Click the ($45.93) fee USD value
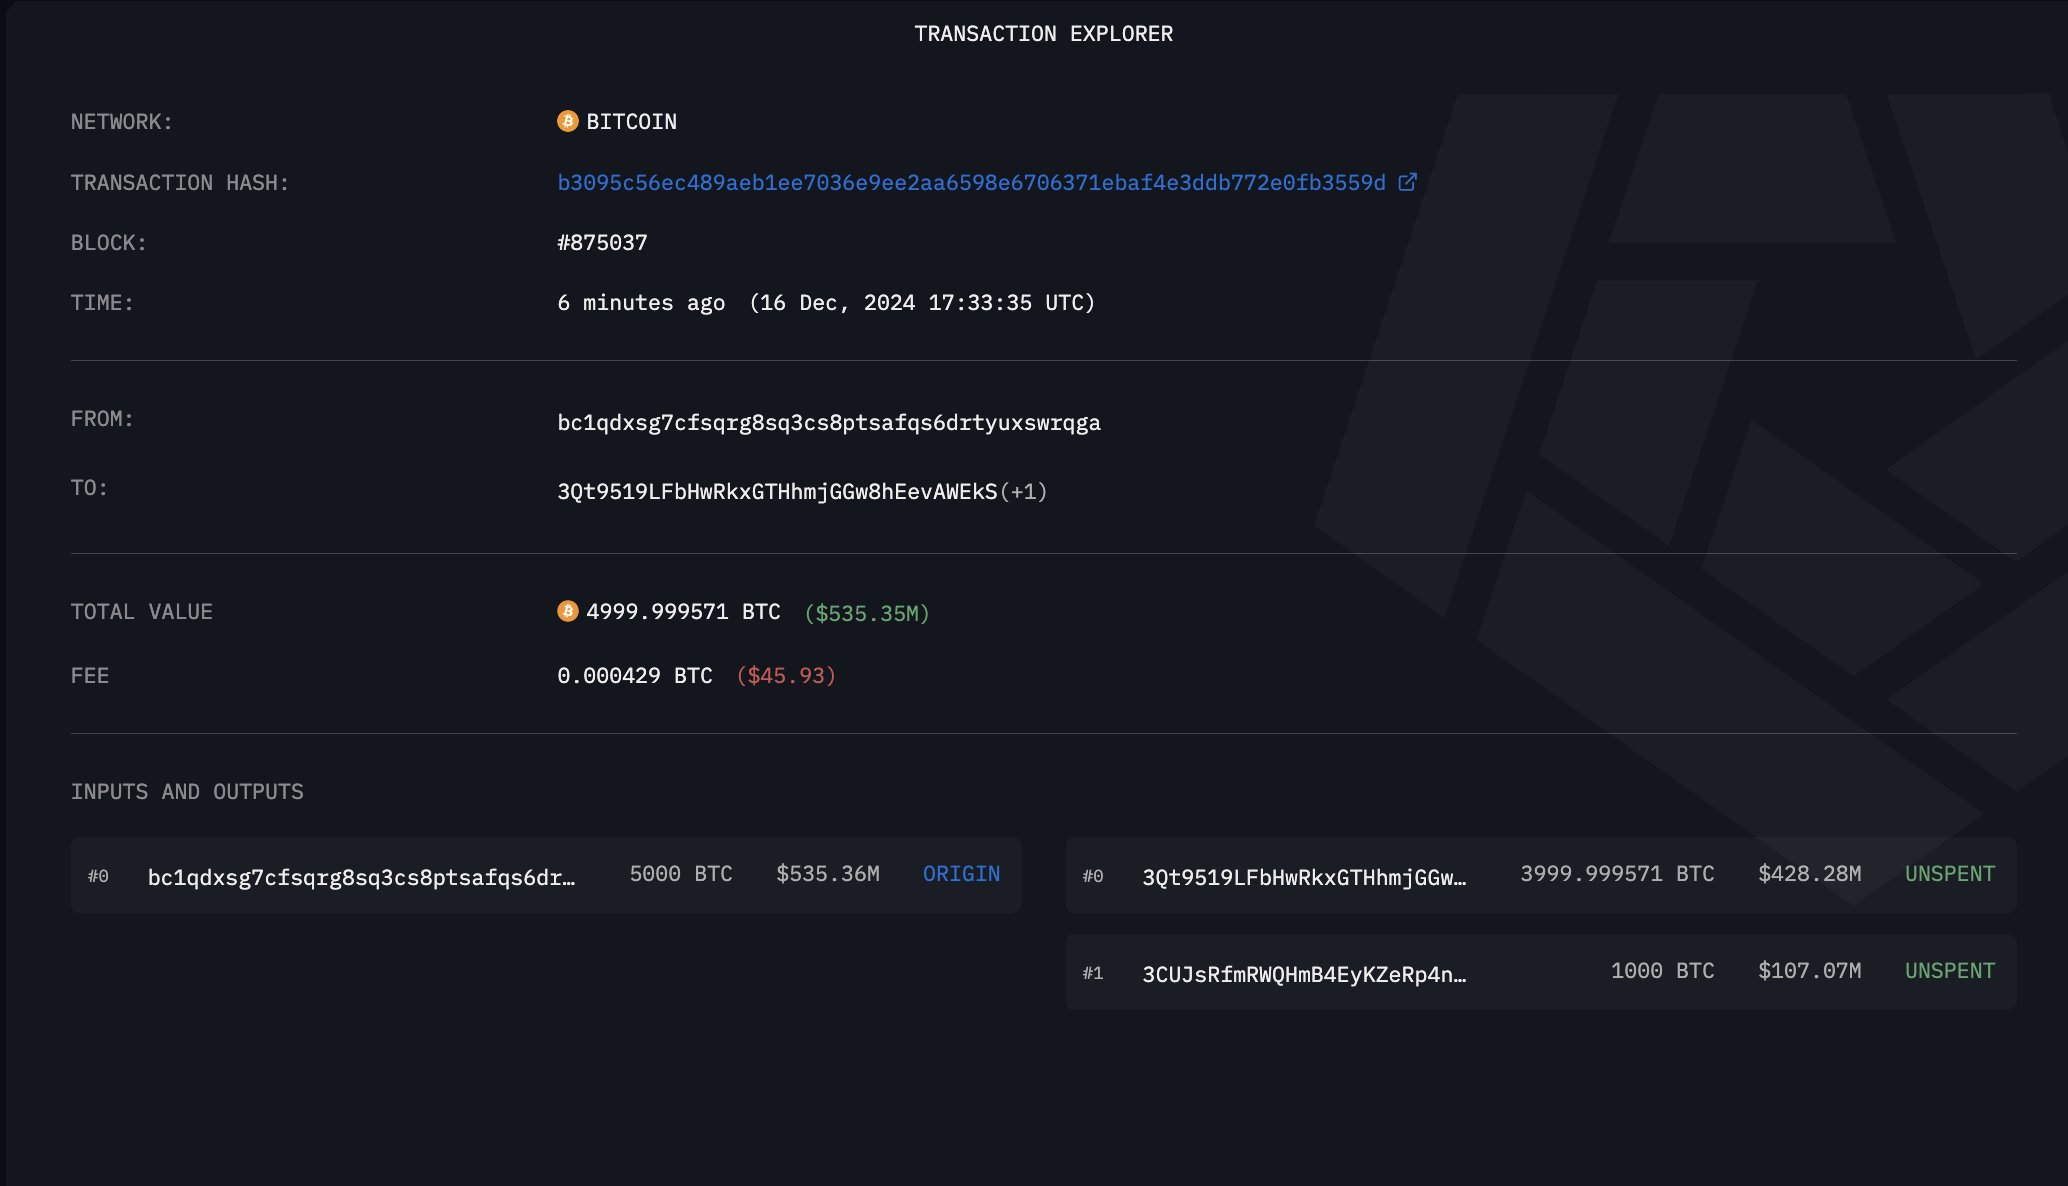The height and width of the screenshot is (1186, 2068). pyautogui.click(x=786, y=676)
